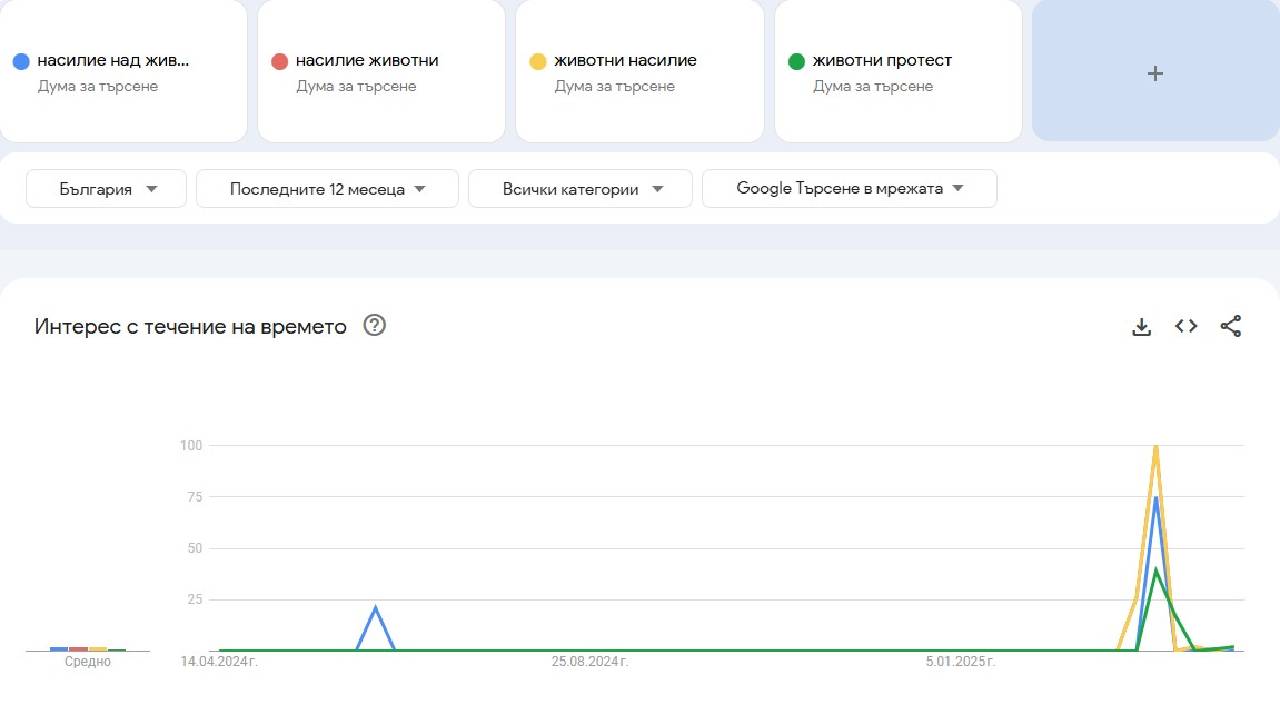The height and width of the screenshot is (720, 1280).
Task: Open the Всички категории category dropdown
Action: pos(580,188)
